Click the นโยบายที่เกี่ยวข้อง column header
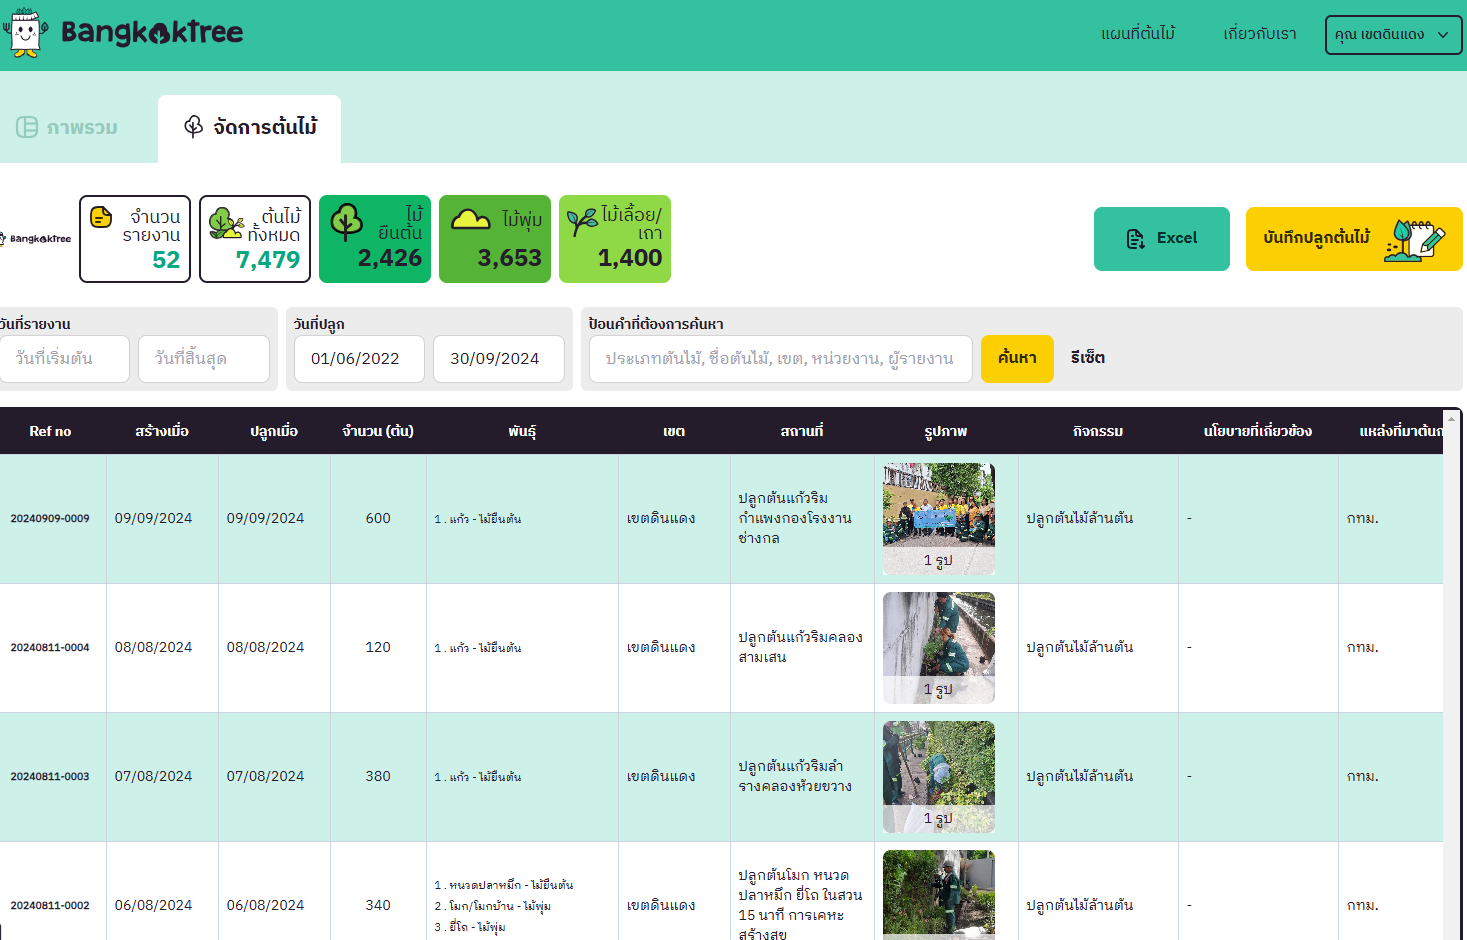Image resolution: width=1467 pixels, height=940 pixels. click(x=1258, y=431)
